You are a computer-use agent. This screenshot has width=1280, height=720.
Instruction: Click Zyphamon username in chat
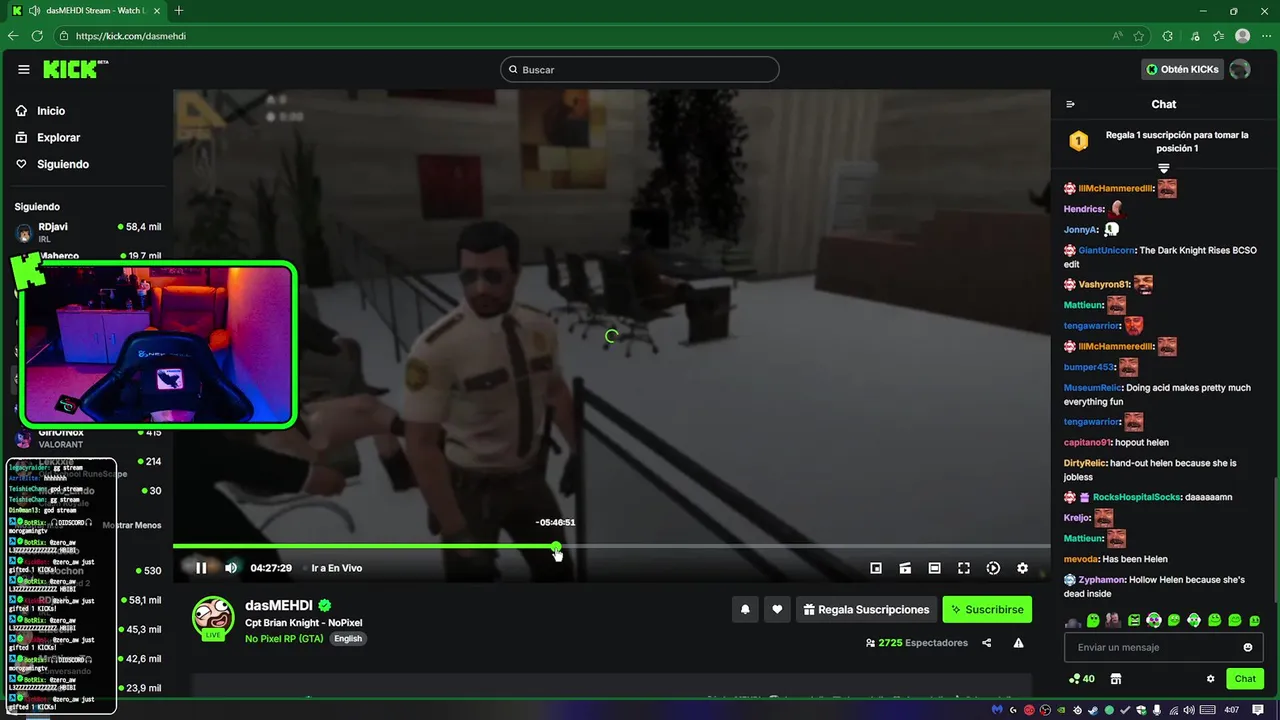pos(1102,580)
